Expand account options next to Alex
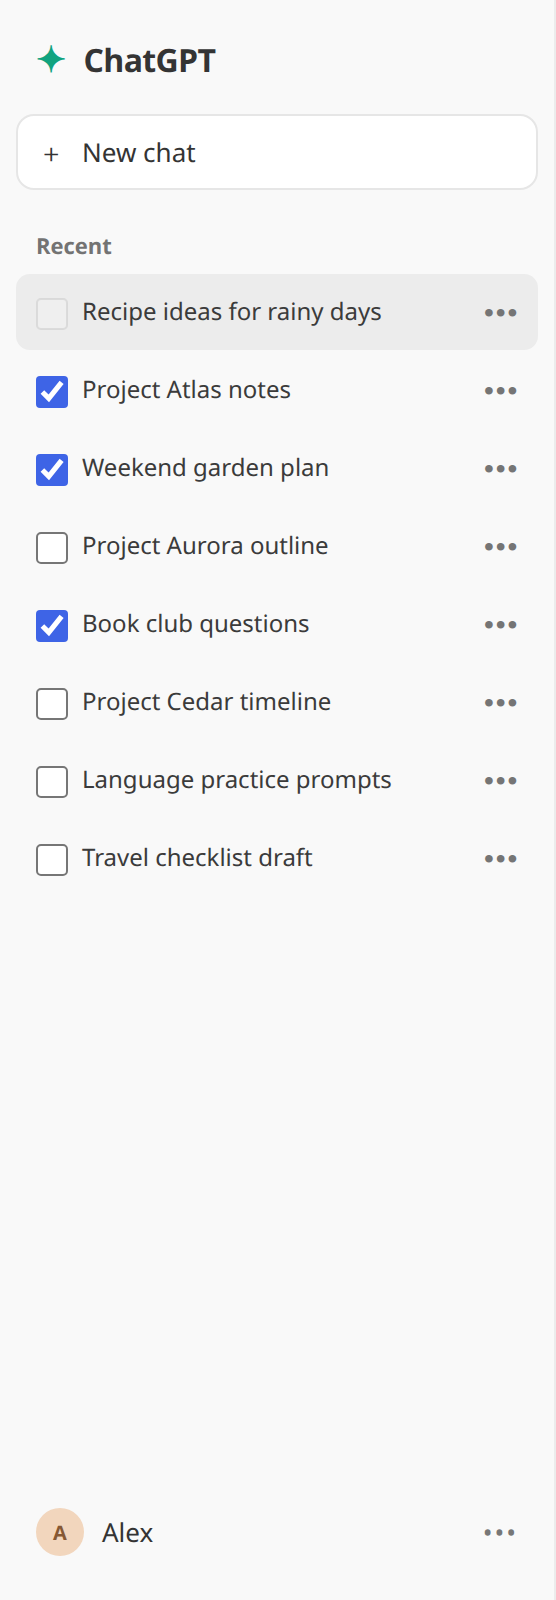The height and width of the screenshot is (1600, 556). coord(499,1532)
